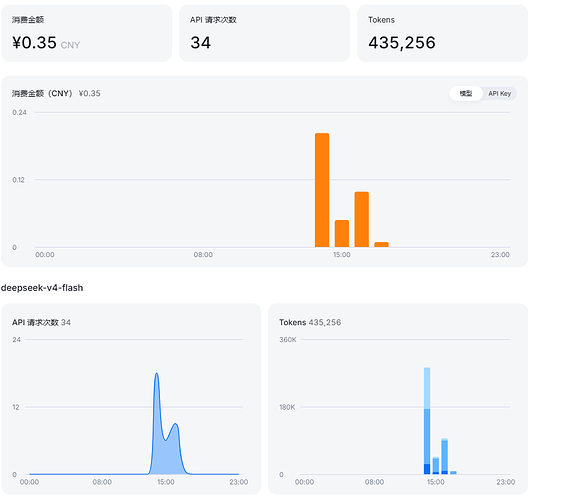Switch the chart view to API Key

click(499, 94)
